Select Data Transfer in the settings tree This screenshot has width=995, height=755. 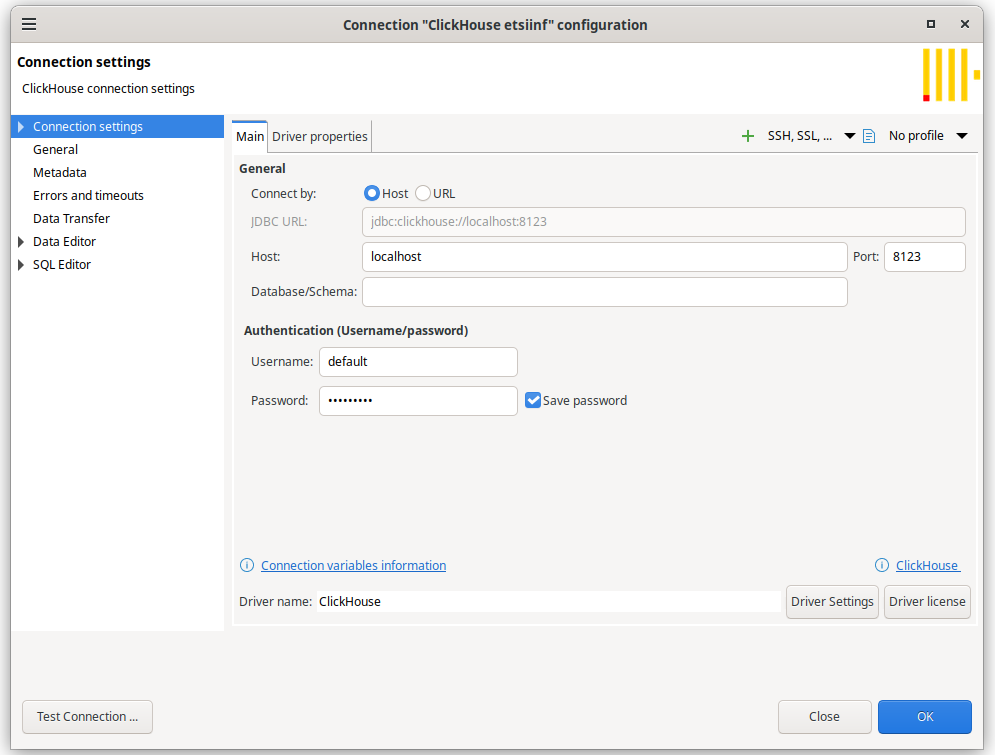[x=71, y=218]
